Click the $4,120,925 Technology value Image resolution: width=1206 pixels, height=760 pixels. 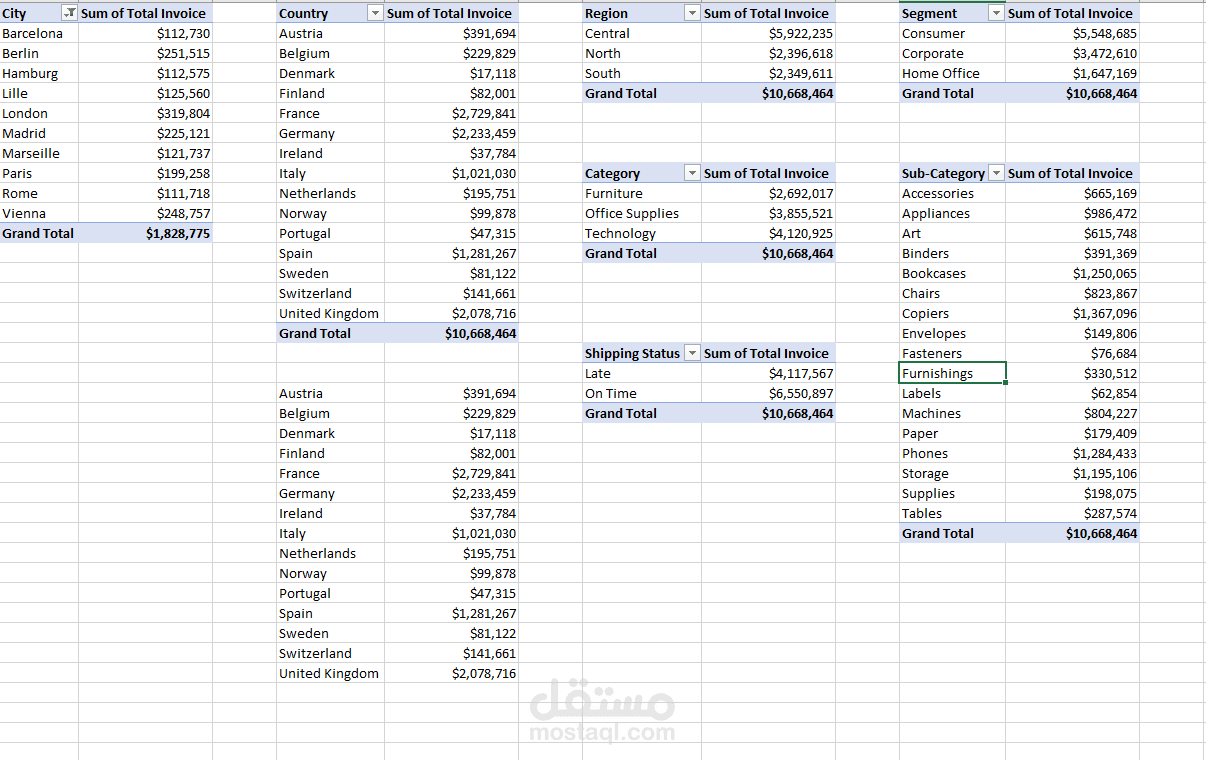(x=801, y=233)
